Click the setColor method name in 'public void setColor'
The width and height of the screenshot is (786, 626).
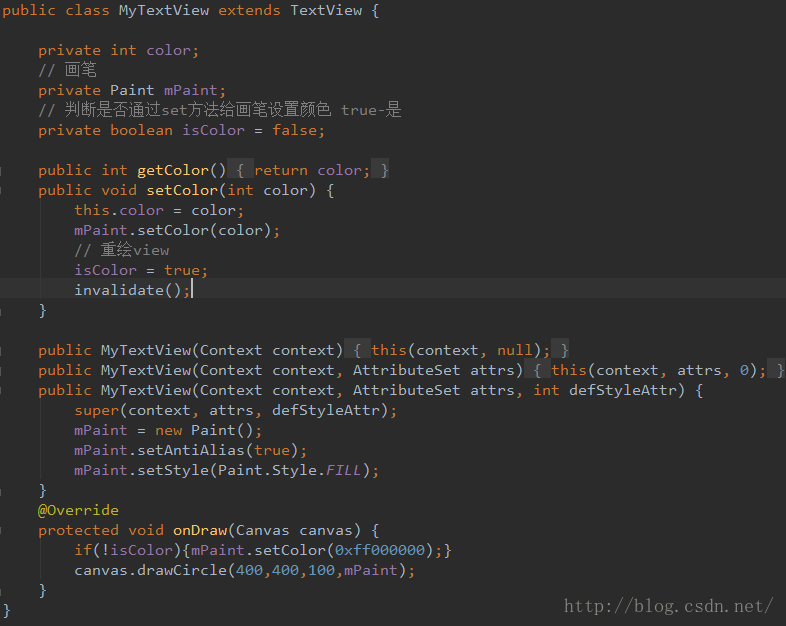click(x=182, y=190)
